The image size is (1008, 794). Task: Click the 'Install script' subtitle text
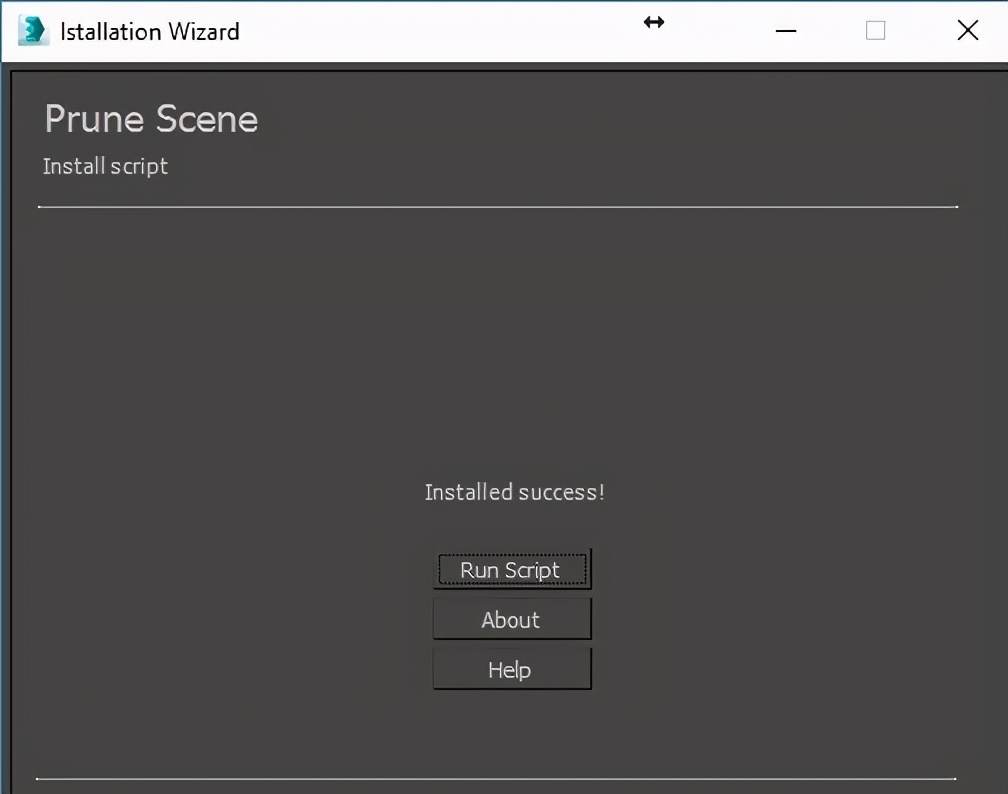coord(105,167)
